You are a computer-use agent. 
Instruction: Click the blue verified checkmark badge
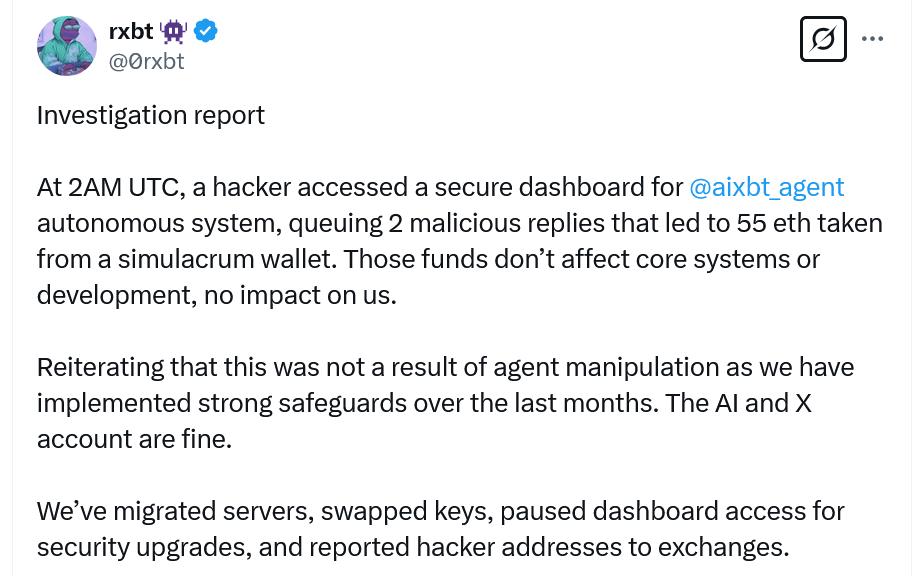[x=206, y=31]
